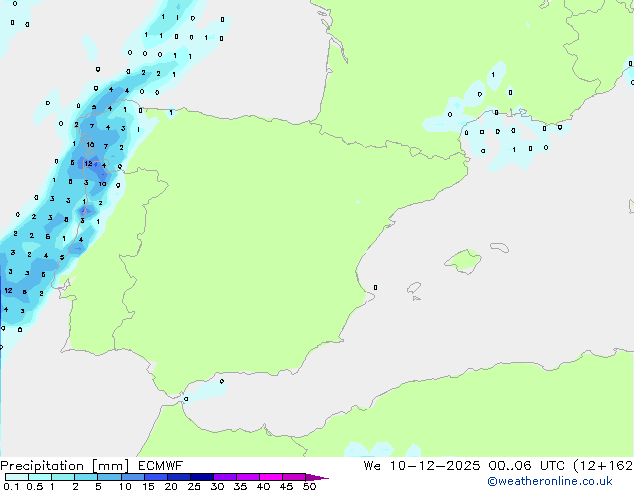Select the 0.5–1 mm legend color swatch
Image resolution: width=634 pixels, height=490 pixels.
click(40, 477)
